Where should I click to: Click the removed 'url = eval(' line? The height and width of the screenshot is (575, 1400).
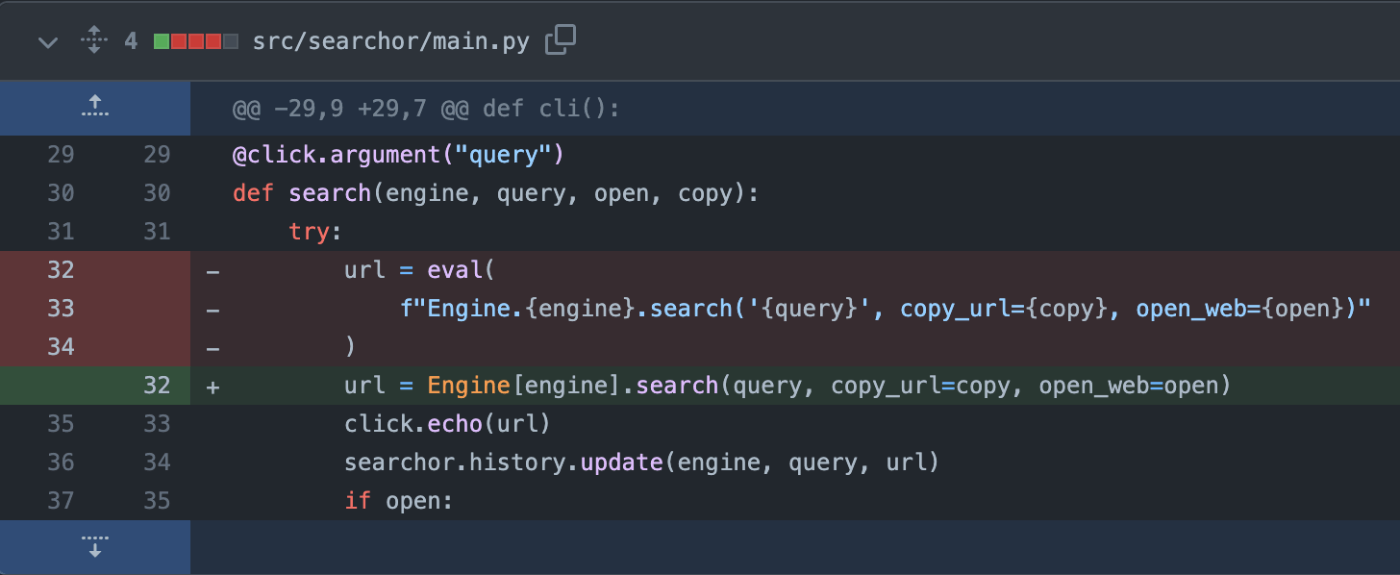click(420, 270)
